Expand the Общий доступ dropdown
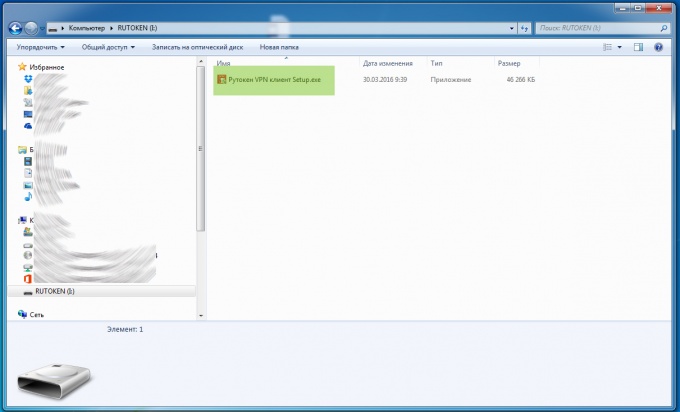 click(110, 47)
